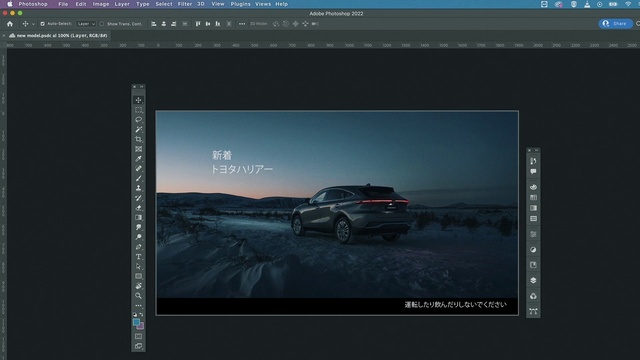
Task: Open the Color panel icon
Action: tap(533, 187)
